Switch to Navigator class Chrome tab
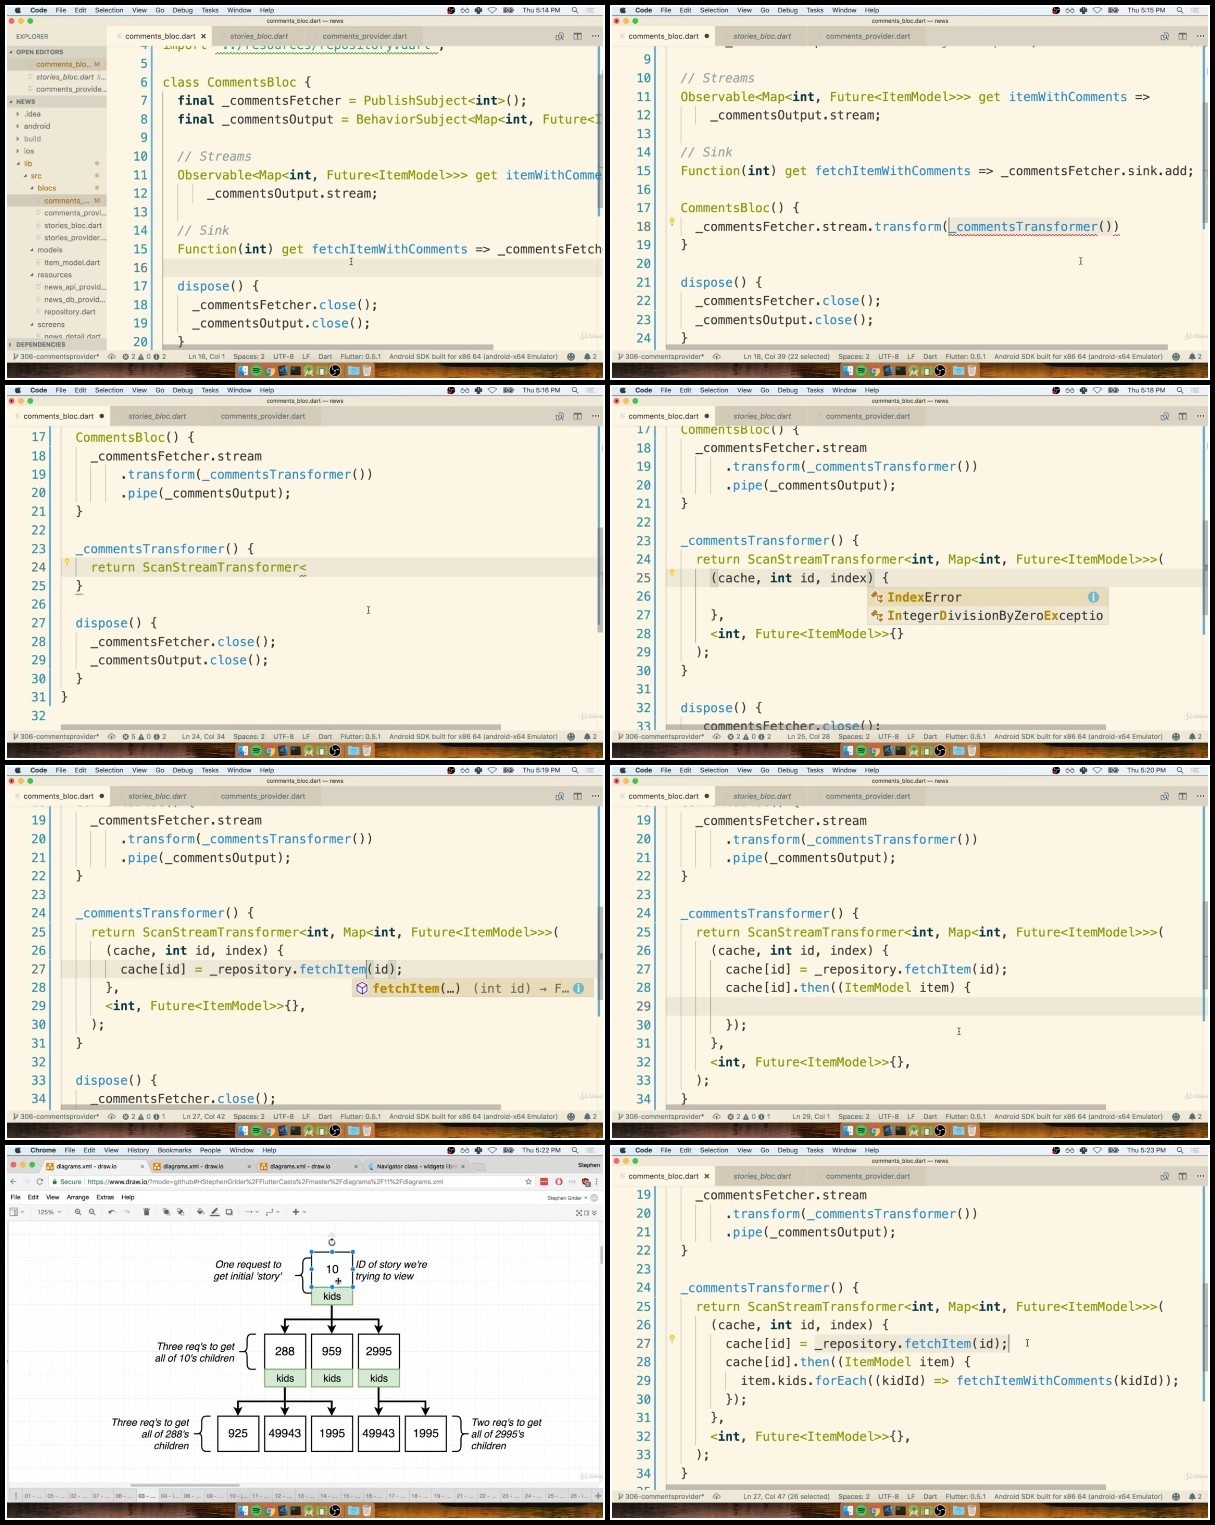This screenshot has height=1525, width=1215. pyautogui.click(x=415, y=1166)
